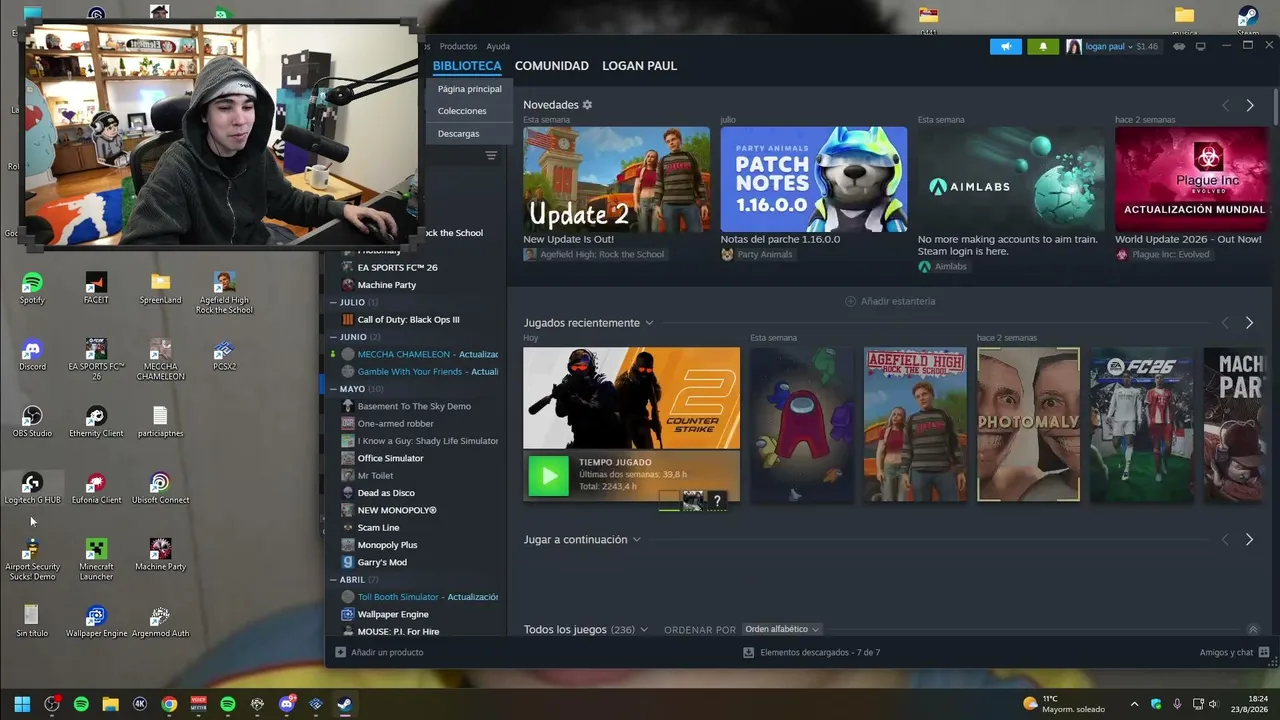
Task: Click the green play button for Counter-Strike 2
Action: pyautogui.click(x=548, y=476)
